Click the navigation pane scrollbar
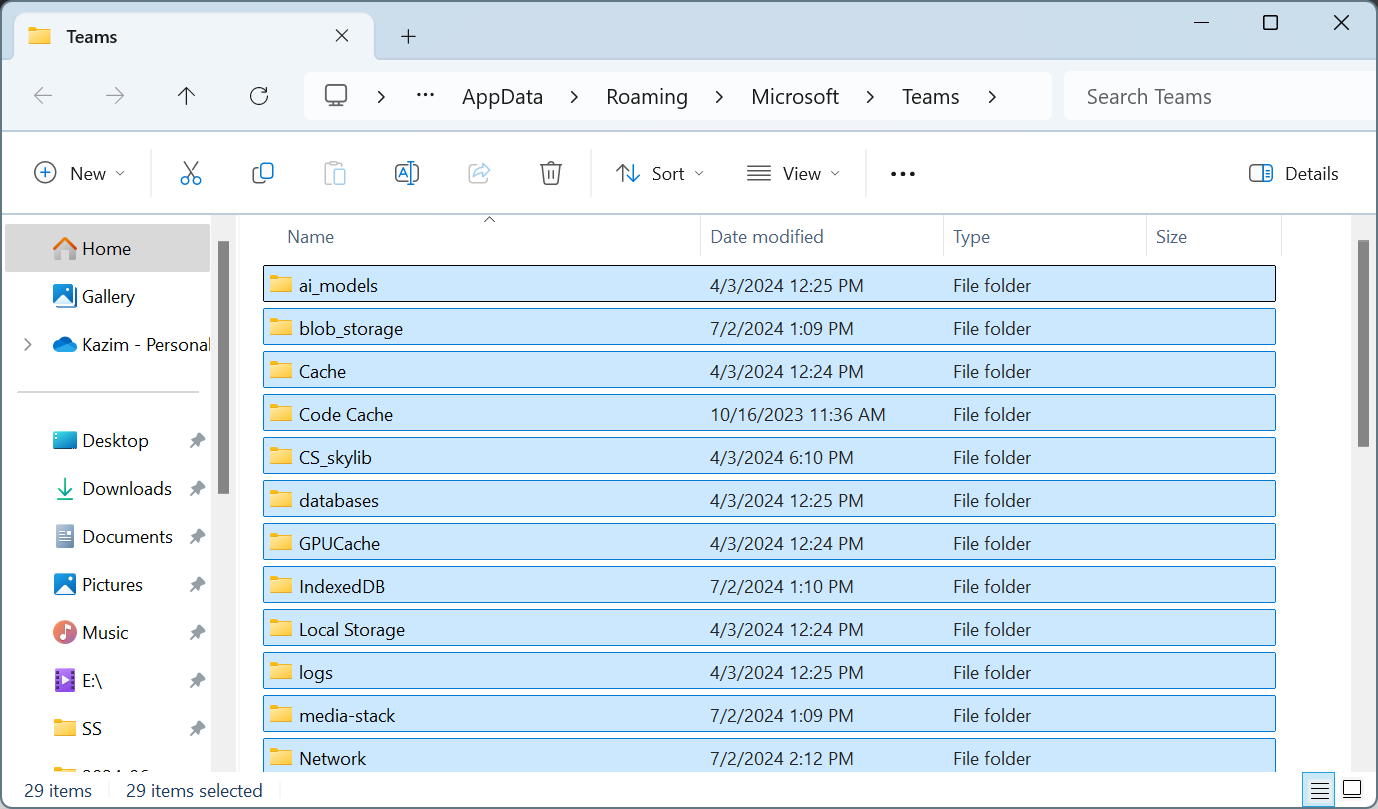This screenshot has height=809, width=1378. 224,367
